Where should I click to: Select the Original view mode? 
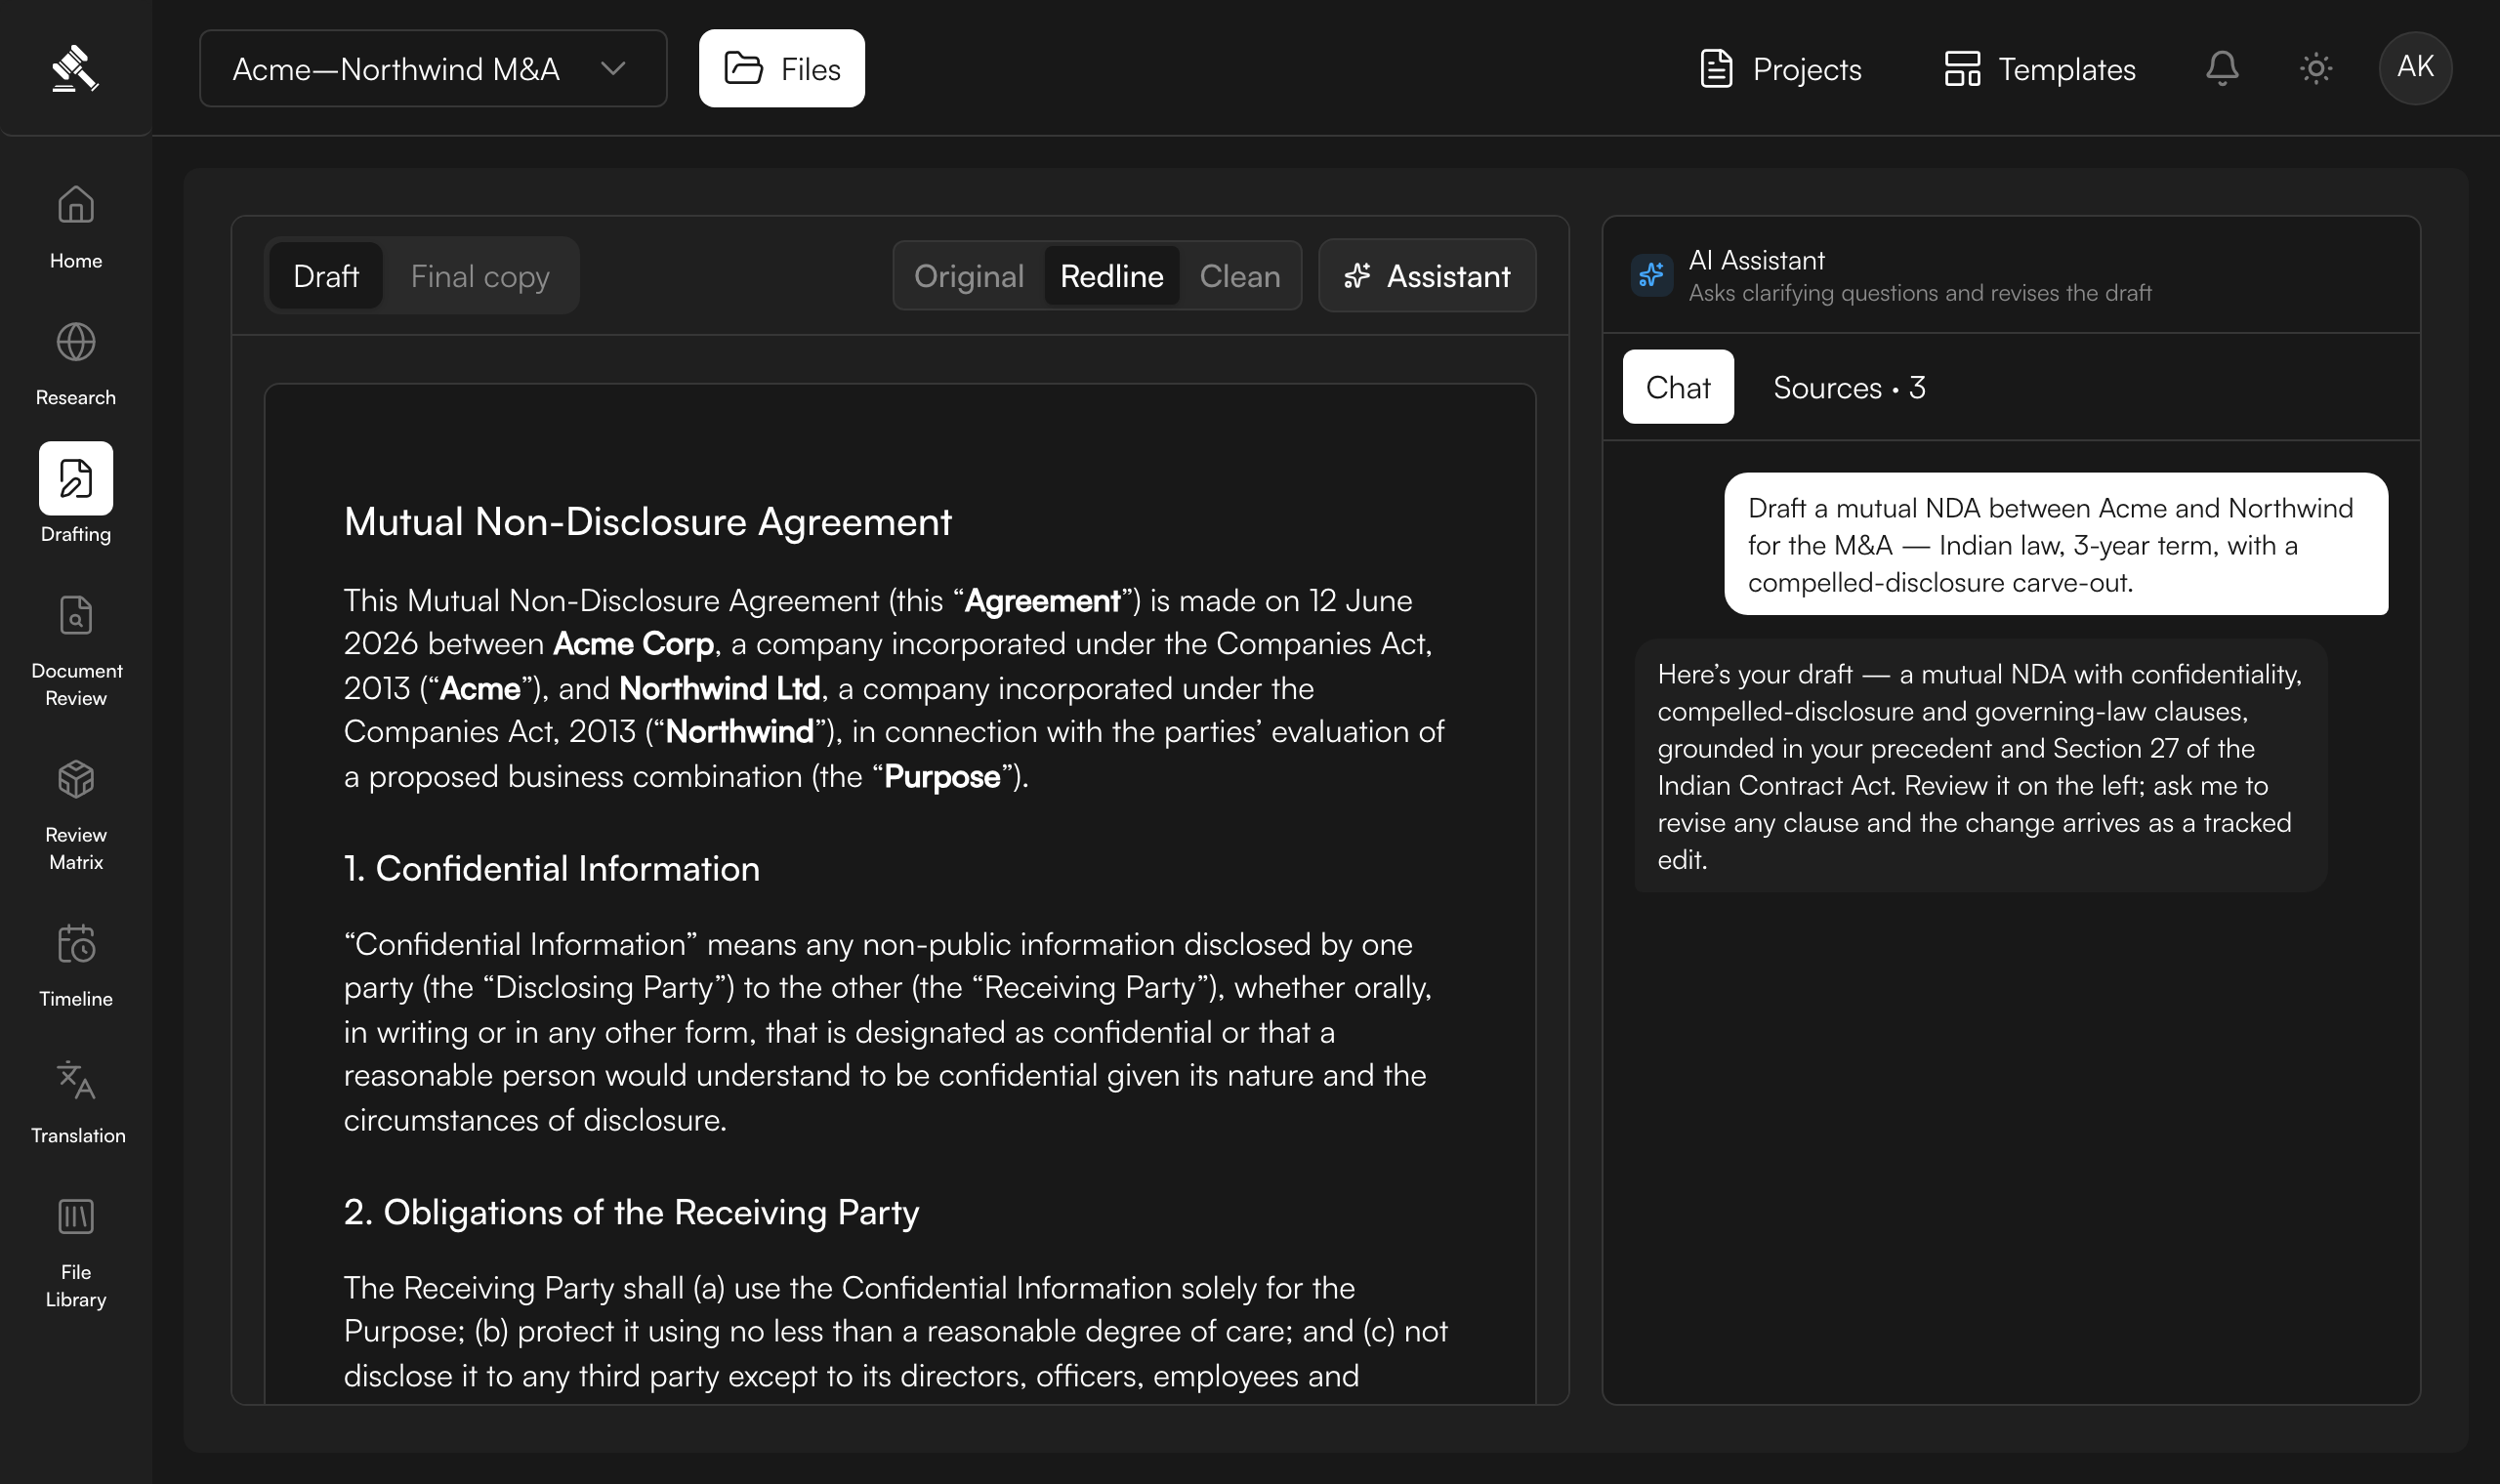pos(968,275)
